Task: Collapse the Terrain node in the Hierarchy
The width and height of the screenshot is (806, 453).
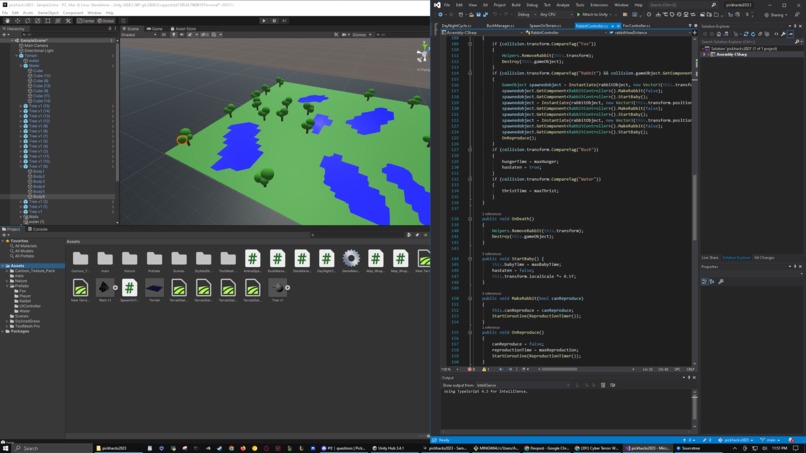Action: [x=16, y=56]
